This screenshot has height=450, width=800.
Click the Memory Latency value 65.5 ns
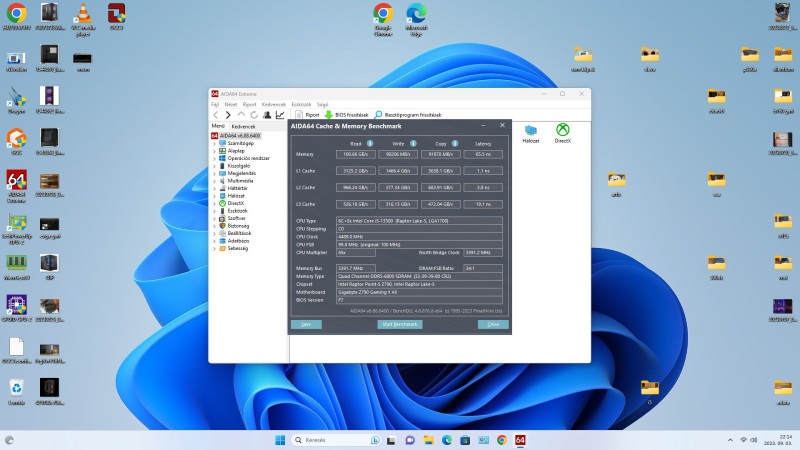tap(483, 154)
